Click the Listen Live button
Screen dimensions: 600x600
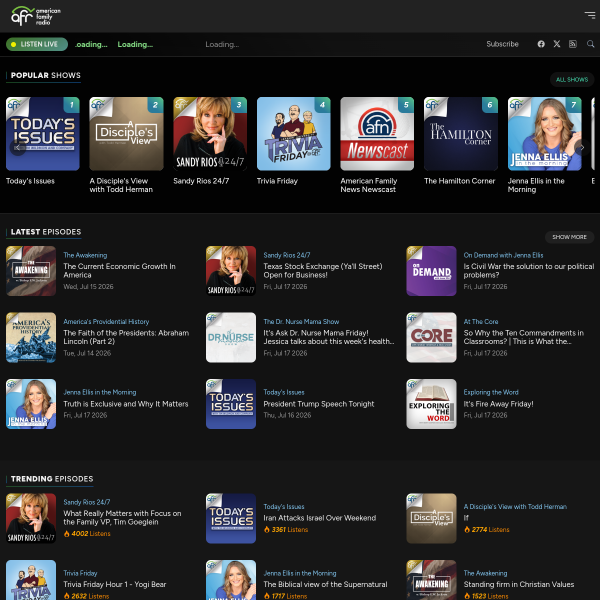click(37, 44)
